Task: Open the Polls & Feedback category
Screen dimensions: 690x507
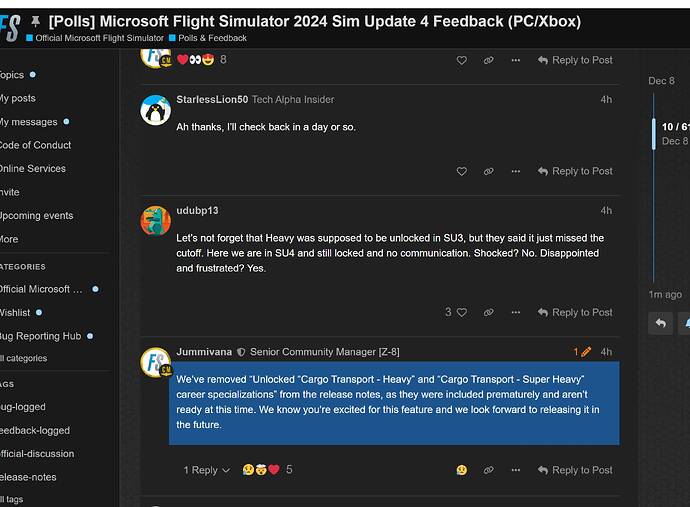Action: click(x=212, y=38)
